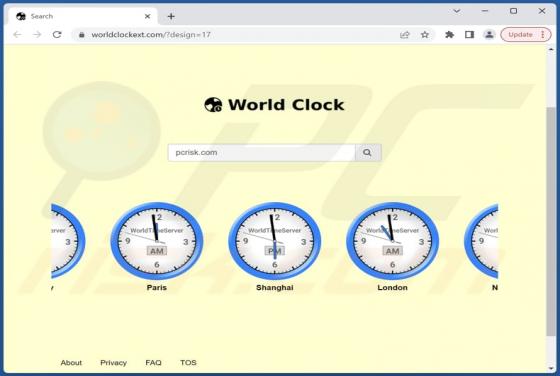Screen dimensions: 560x376
Task: Click the magnifier search button
Action: pos(368,152)
